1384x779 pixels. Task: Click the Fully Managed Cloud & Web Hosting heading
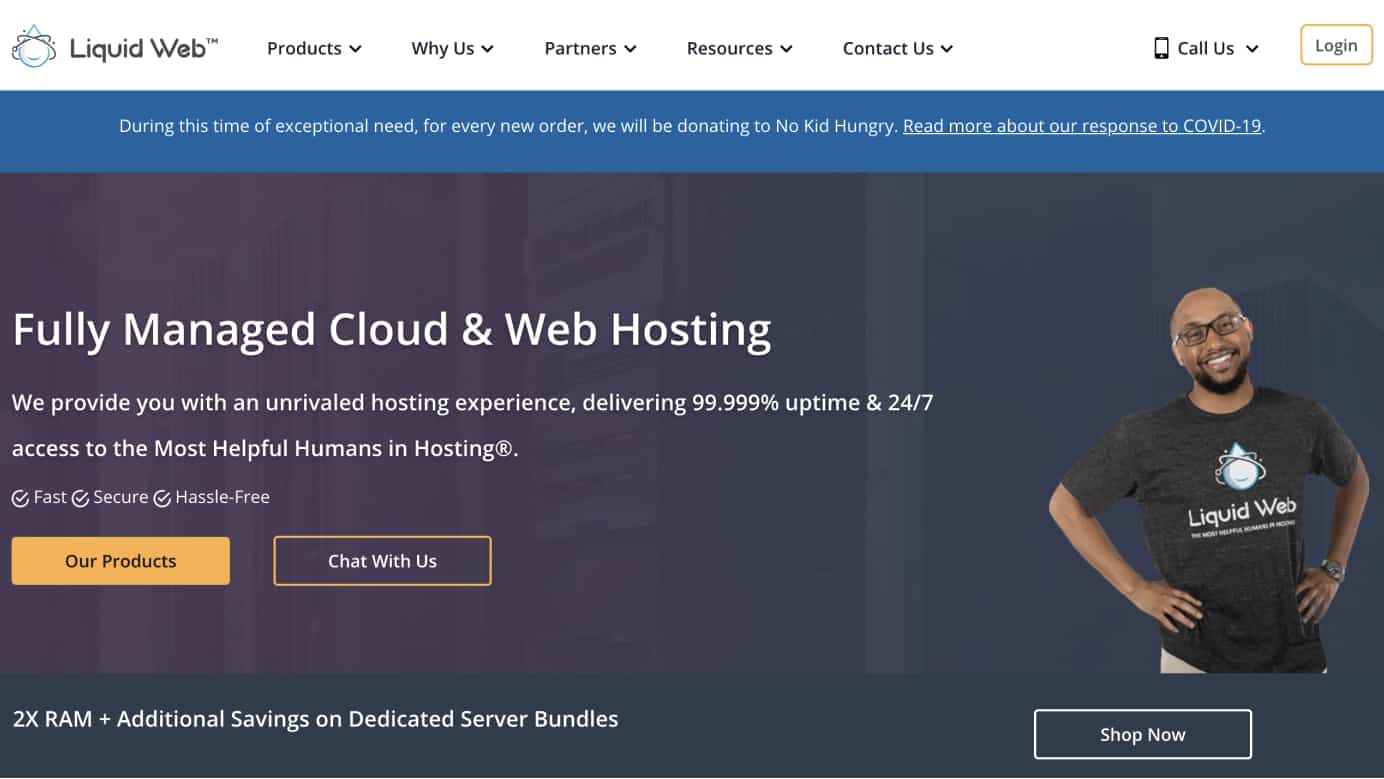392,330
